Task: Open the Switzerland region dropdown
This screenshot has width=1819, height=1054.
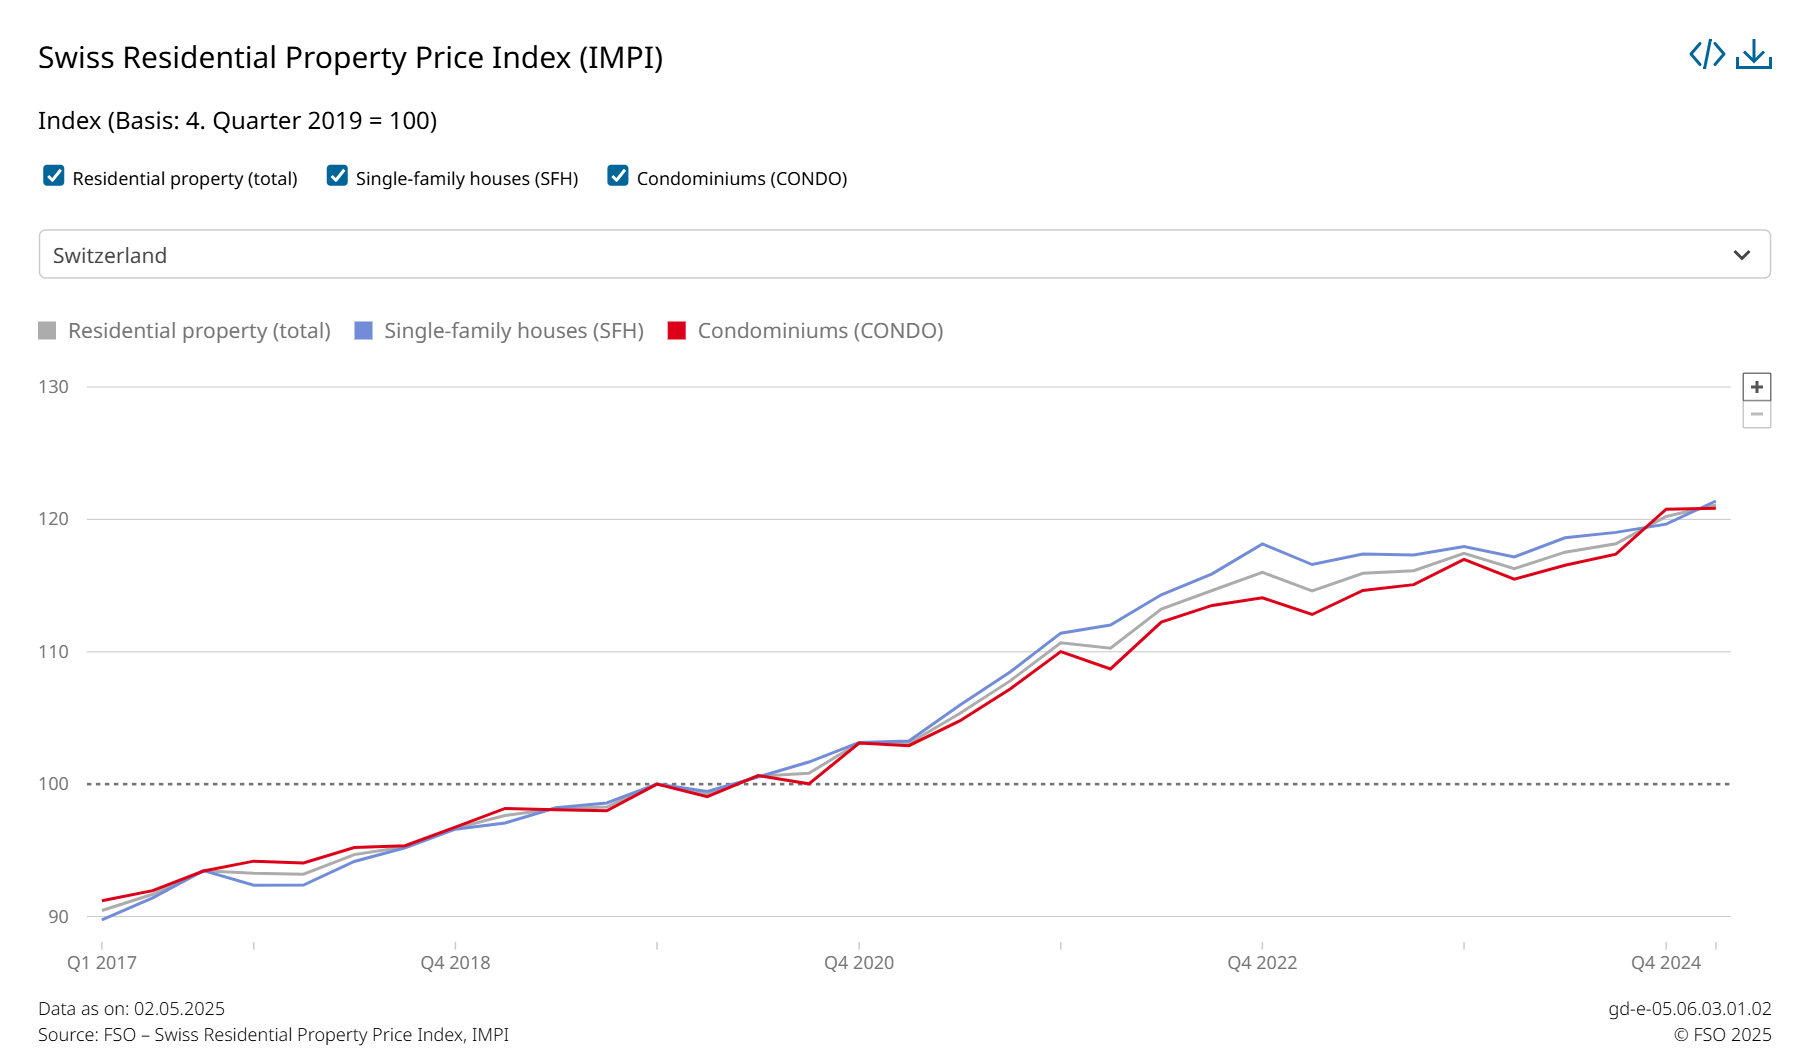Action: (x=880, y=254)
